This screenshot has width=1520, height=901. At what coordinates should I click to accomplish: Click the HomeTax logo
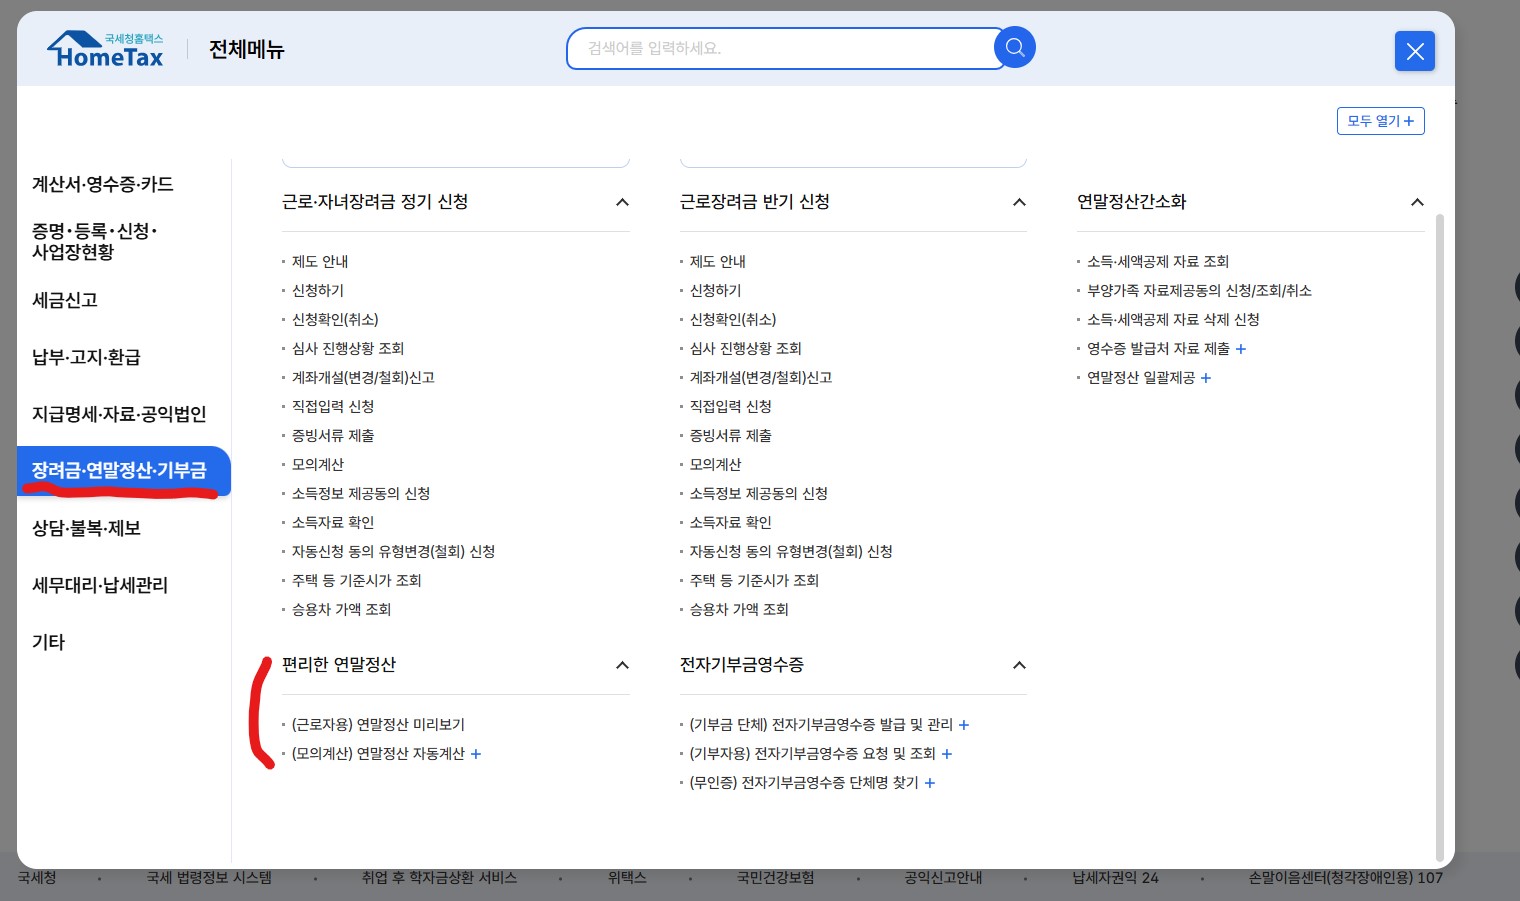pos(105,50)
